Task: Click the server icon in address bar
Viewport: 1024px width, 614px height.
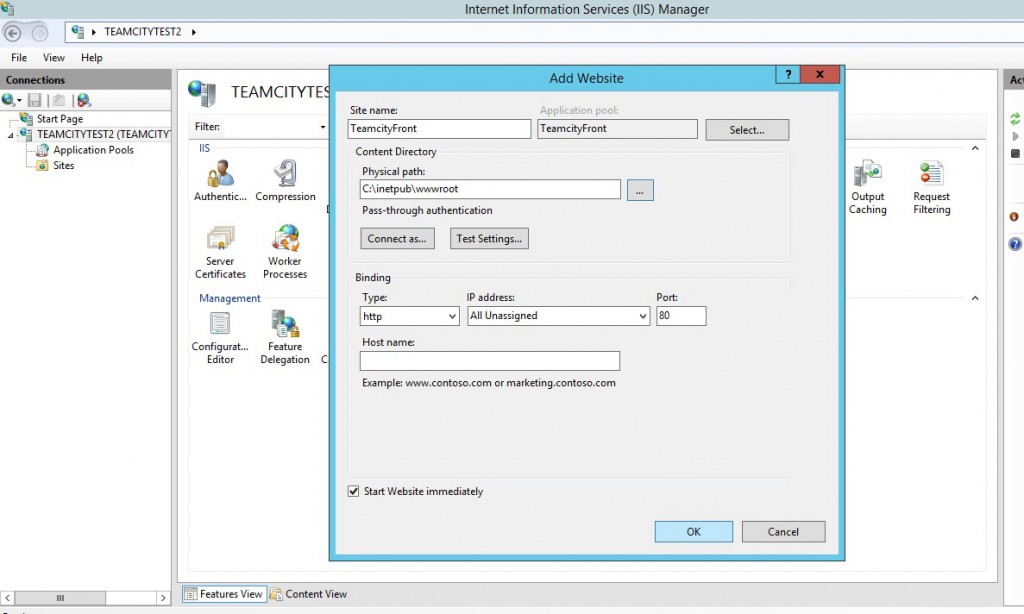Action: (78, 31)
